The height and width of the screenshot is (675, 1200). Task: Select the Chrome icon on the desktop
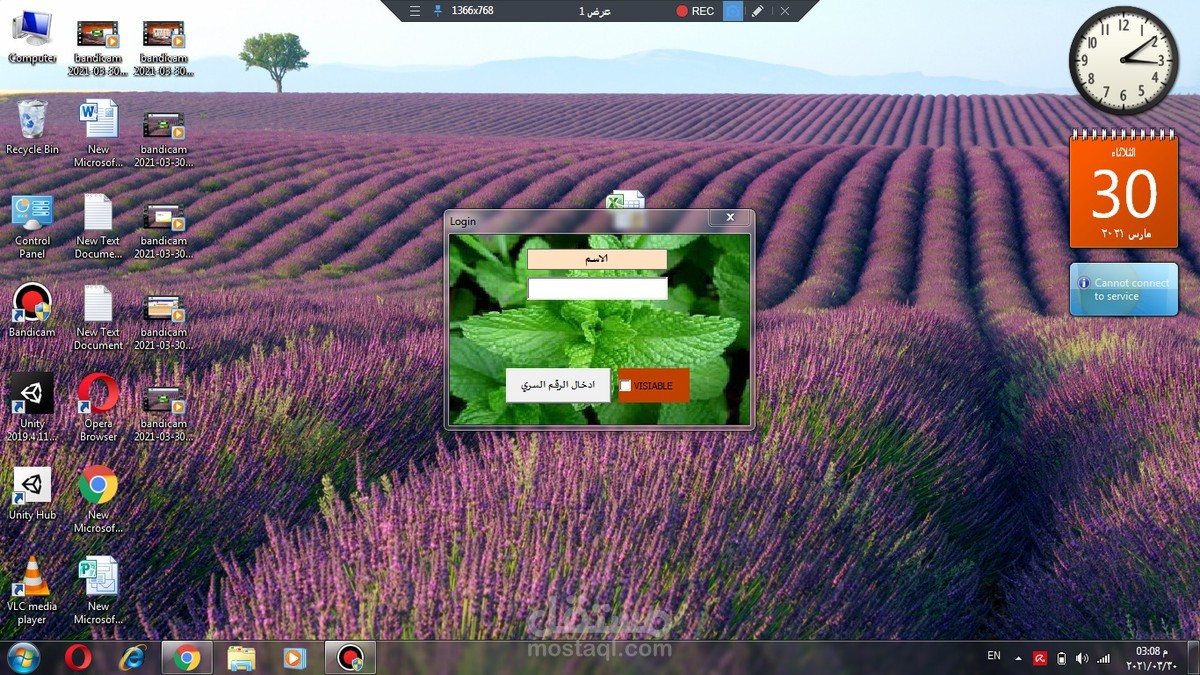[98, 500]
